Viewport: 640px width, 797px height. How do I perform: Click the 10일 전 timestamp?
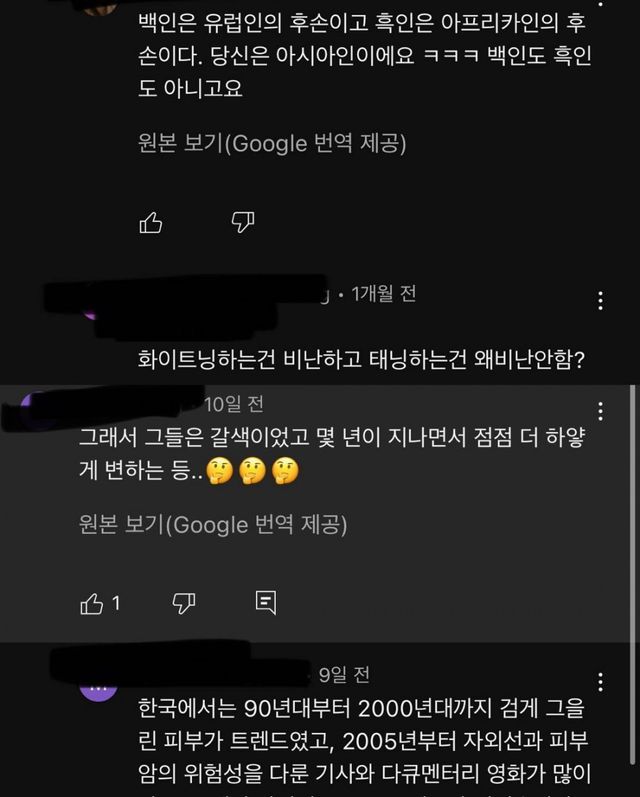(234, 404)
